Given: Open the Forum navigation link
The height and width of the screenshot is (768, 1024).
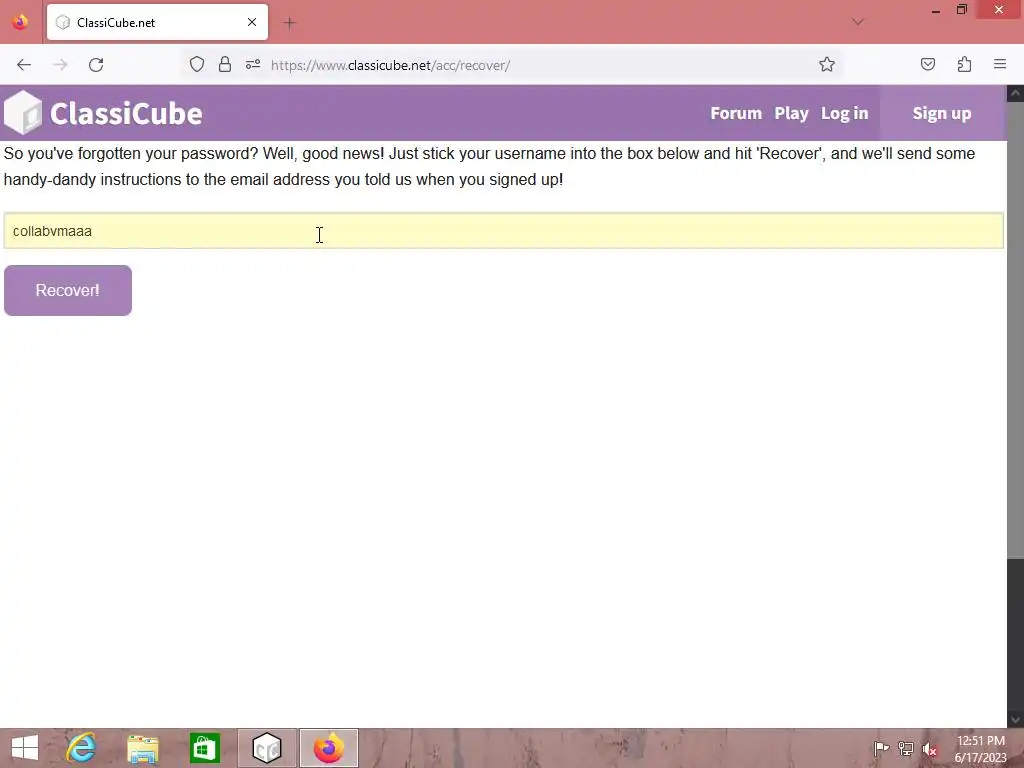Looking at the screenshot, I should tap(736, 113).
